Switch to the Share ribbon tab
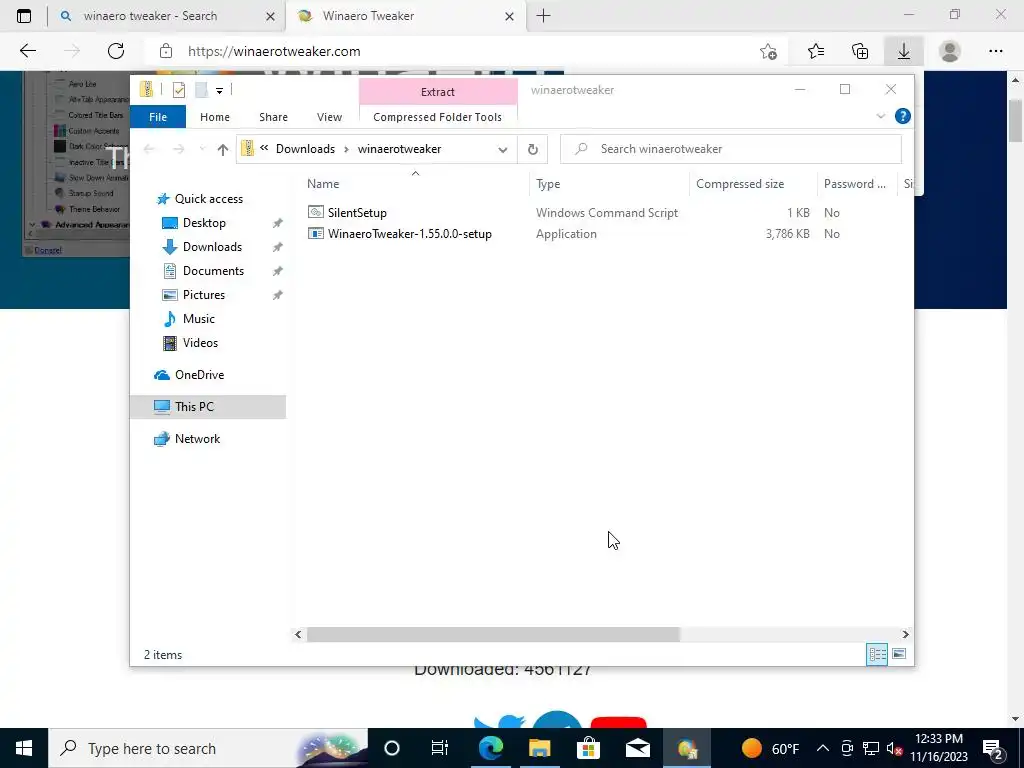 pos(273,117)
